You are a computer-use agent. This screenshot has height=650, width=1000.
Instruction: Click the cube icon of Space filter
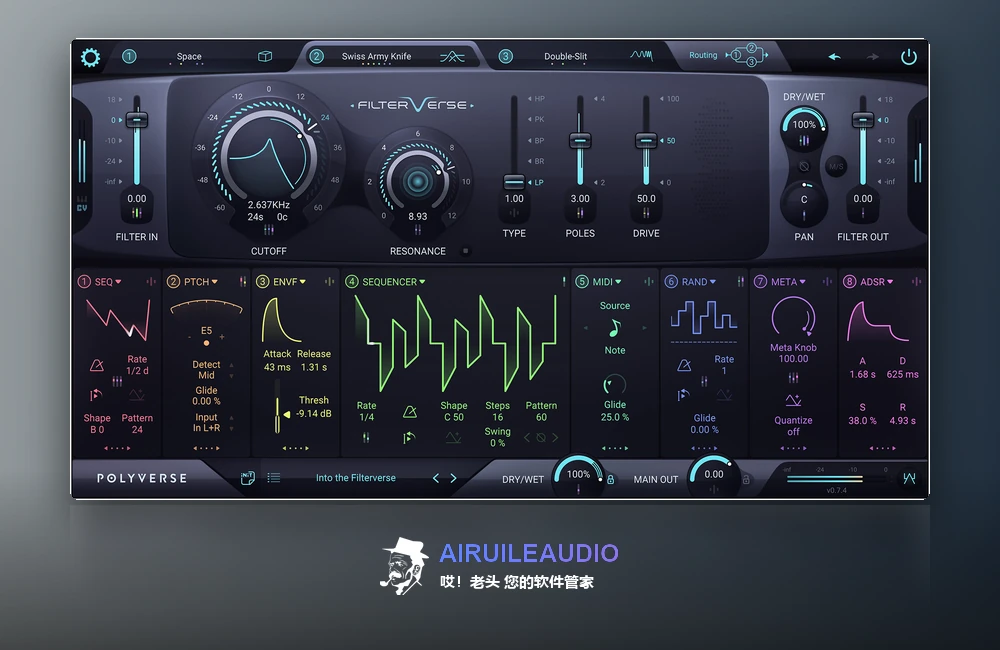(265, 56)
